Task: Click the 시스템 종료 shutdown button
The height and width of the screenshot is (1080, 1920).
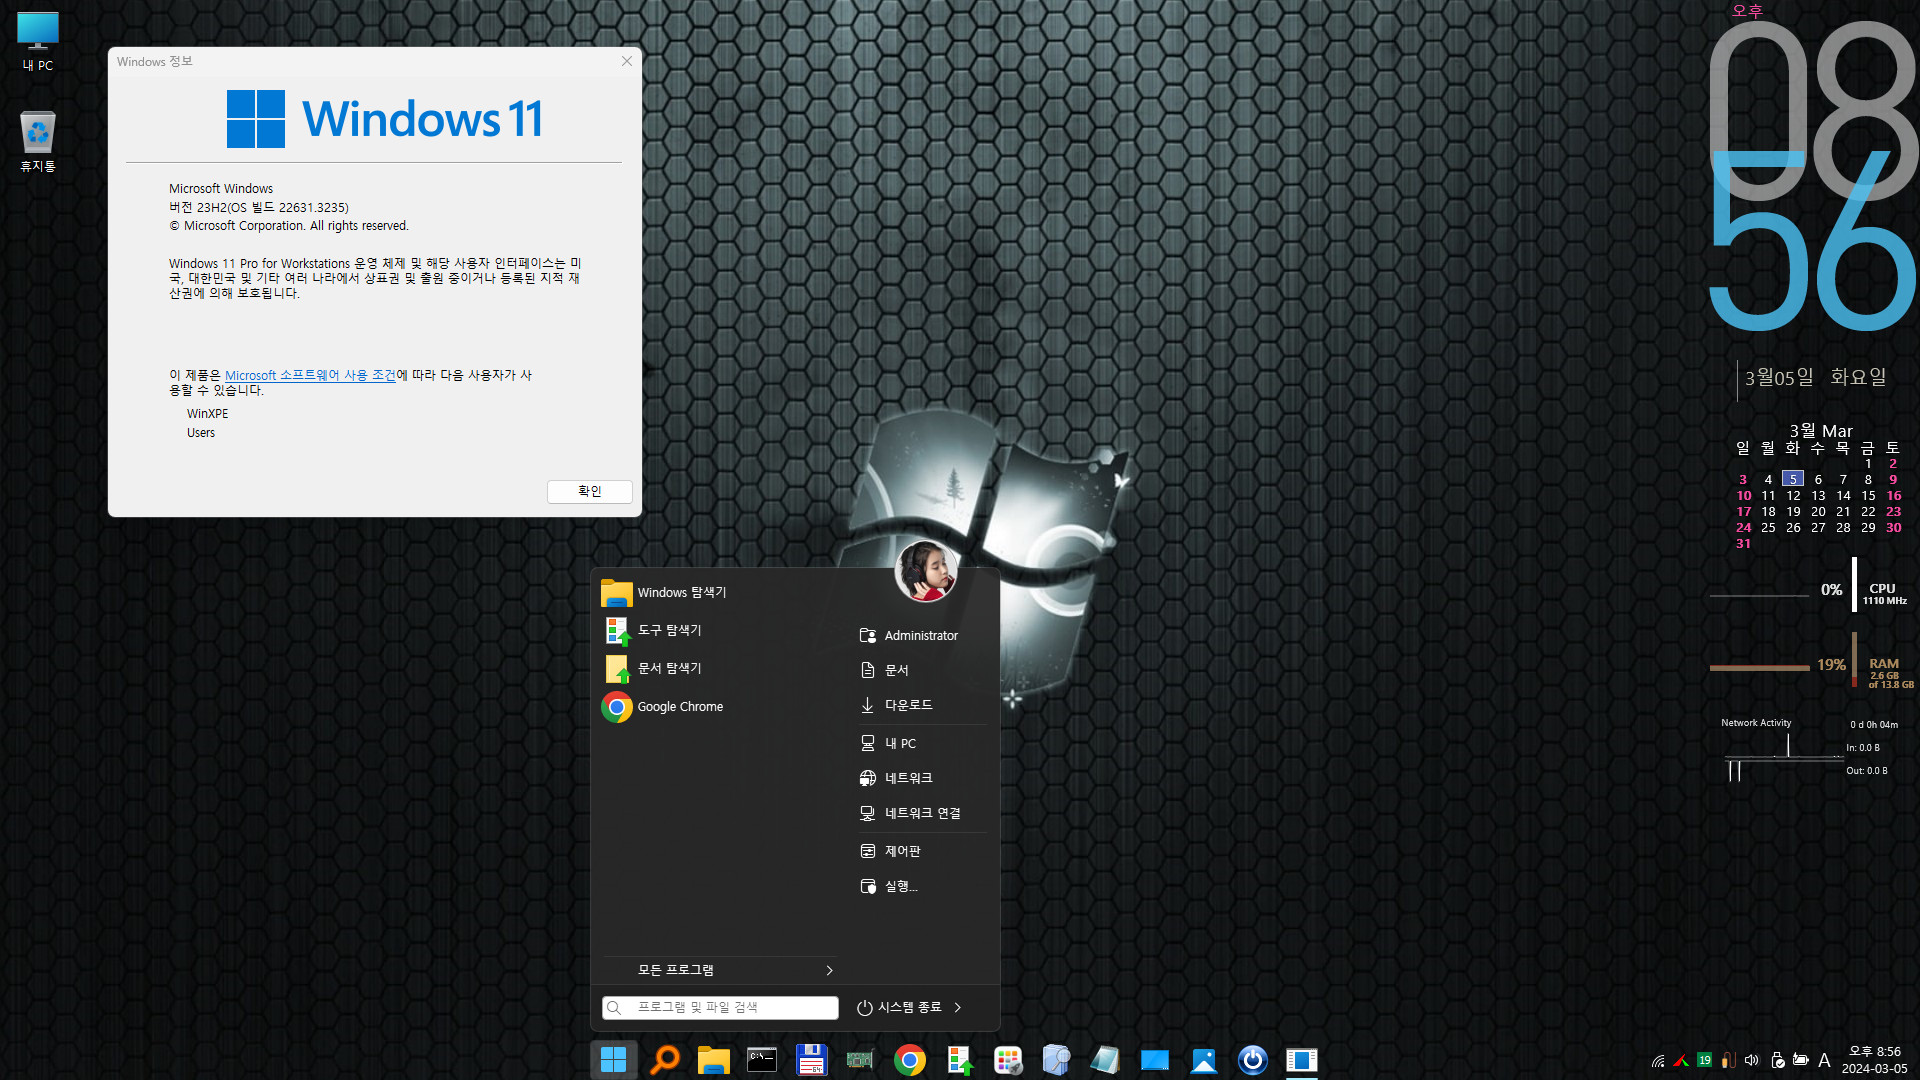Action: coord(899,1007)
